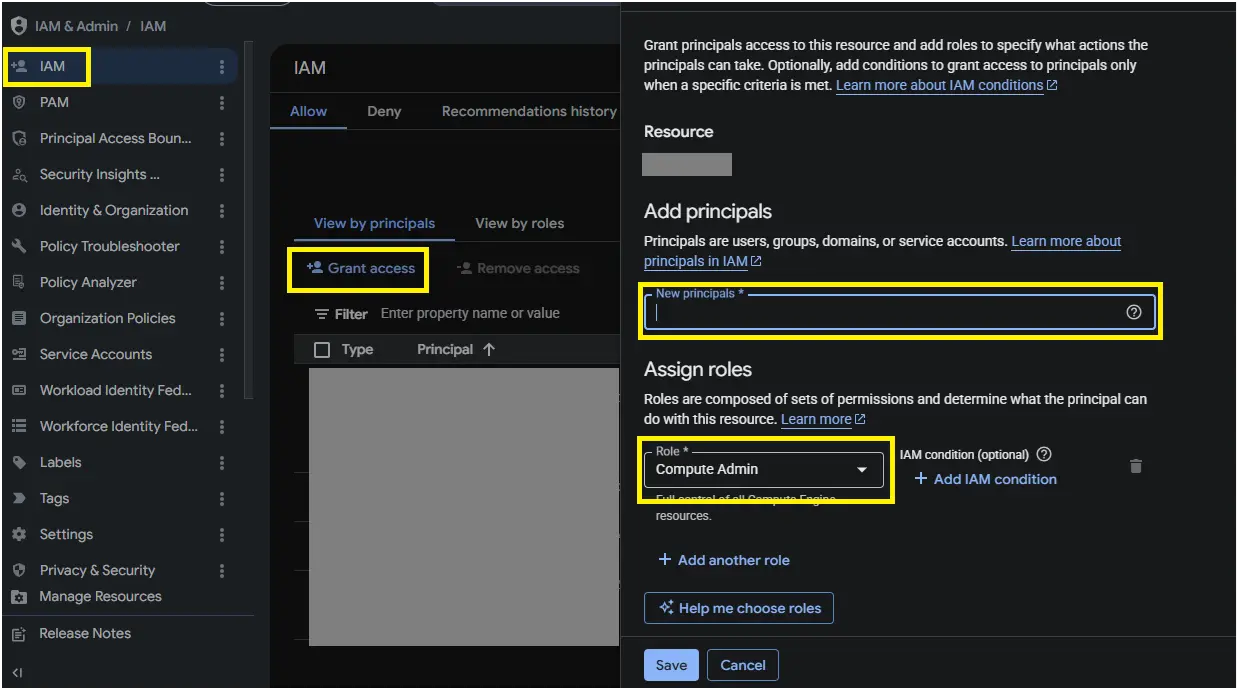This screenshot has width=1238, height=690.
Task: Click the Security Insights icon
Action: click(18, 174)
